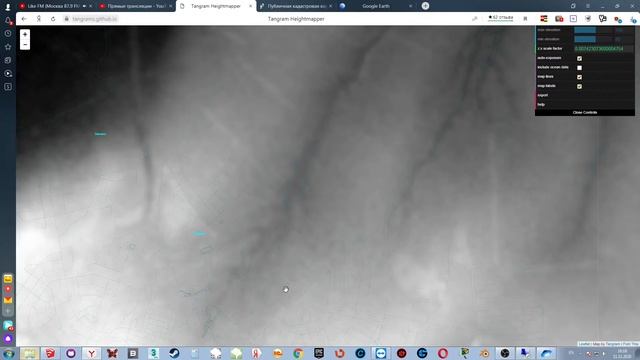Launch Opera browser from the taskbar

point(443,353)
